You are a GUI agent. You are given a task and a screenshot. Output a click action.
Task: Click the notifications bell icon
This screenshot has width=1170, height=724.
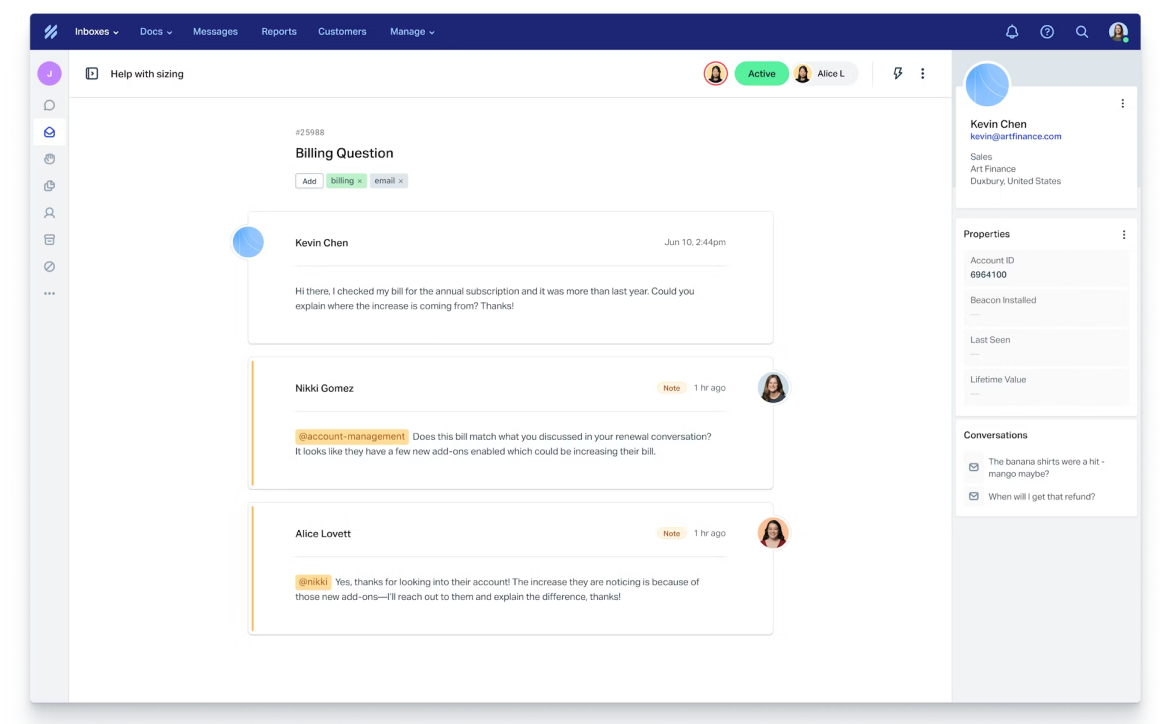(x=1012, y=32)
